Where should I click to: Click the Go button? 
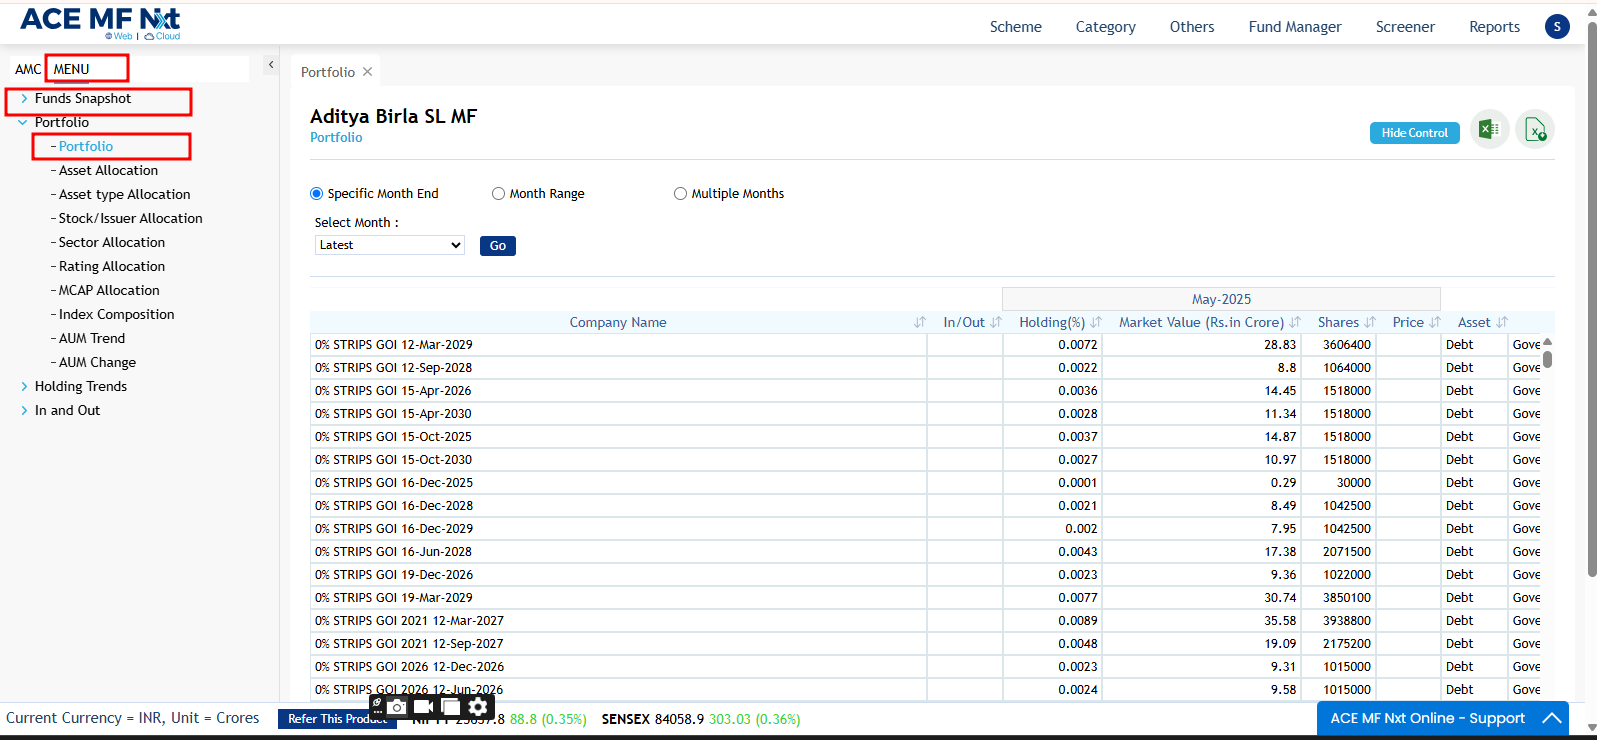(x=497, y=246)
